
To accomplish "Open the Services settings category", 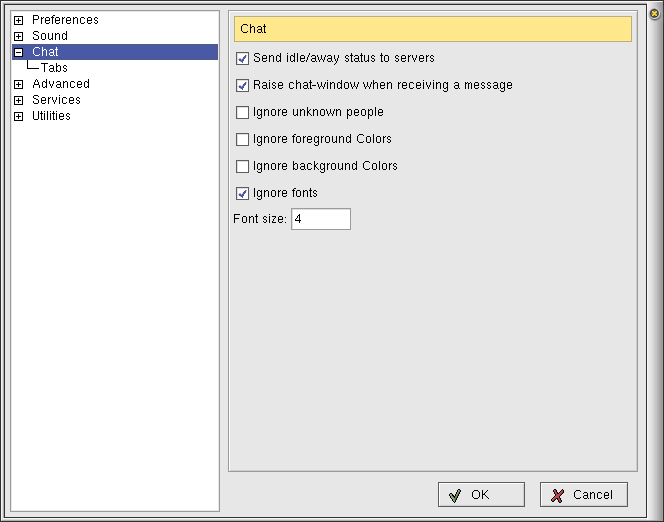I will coord(56,100).
